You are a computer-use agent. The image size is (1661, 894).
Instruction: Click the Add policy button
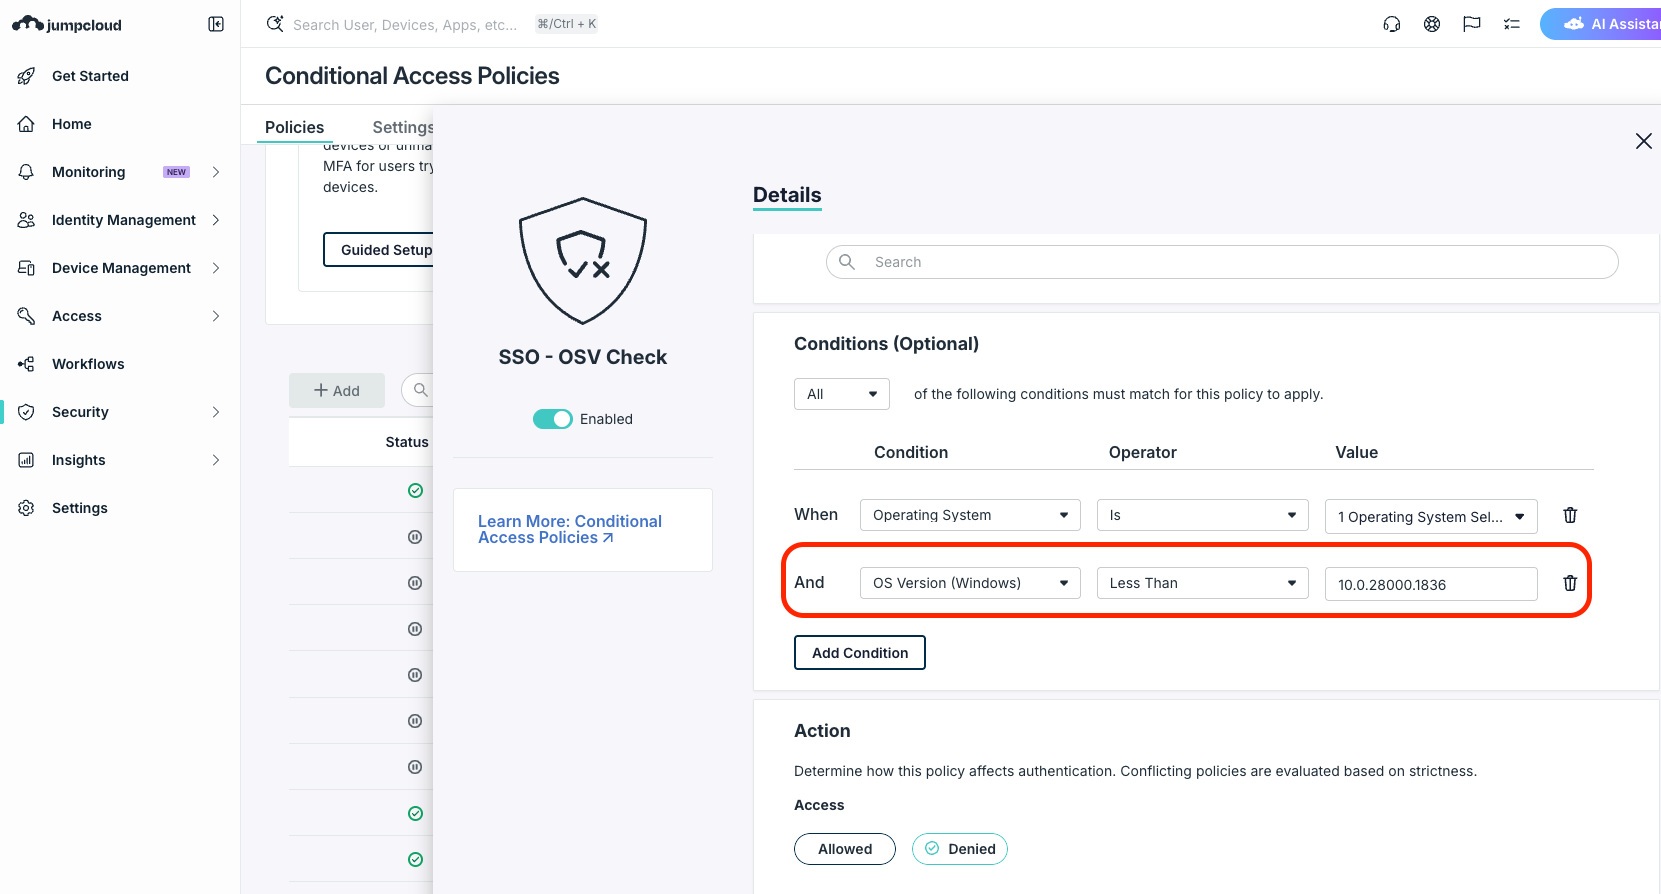[x=337, y=391]
